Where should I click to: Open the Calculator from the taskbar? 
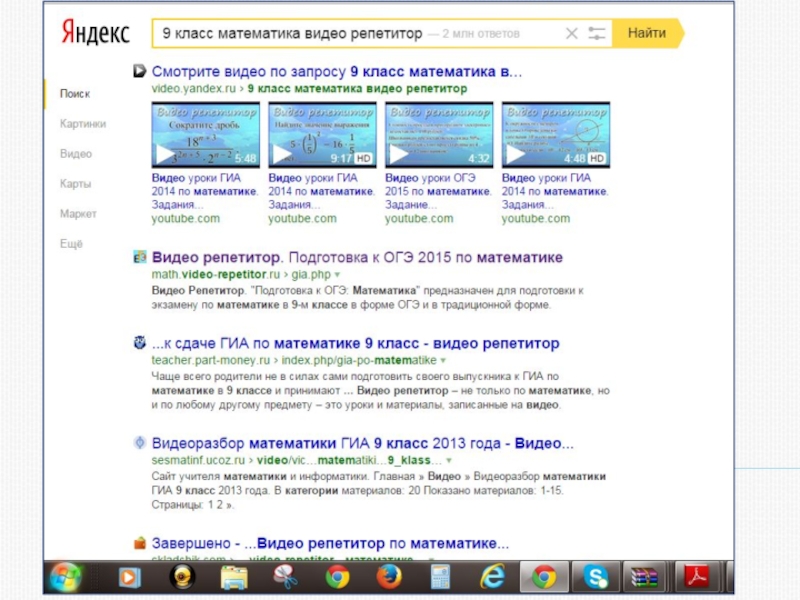(441, 577)
